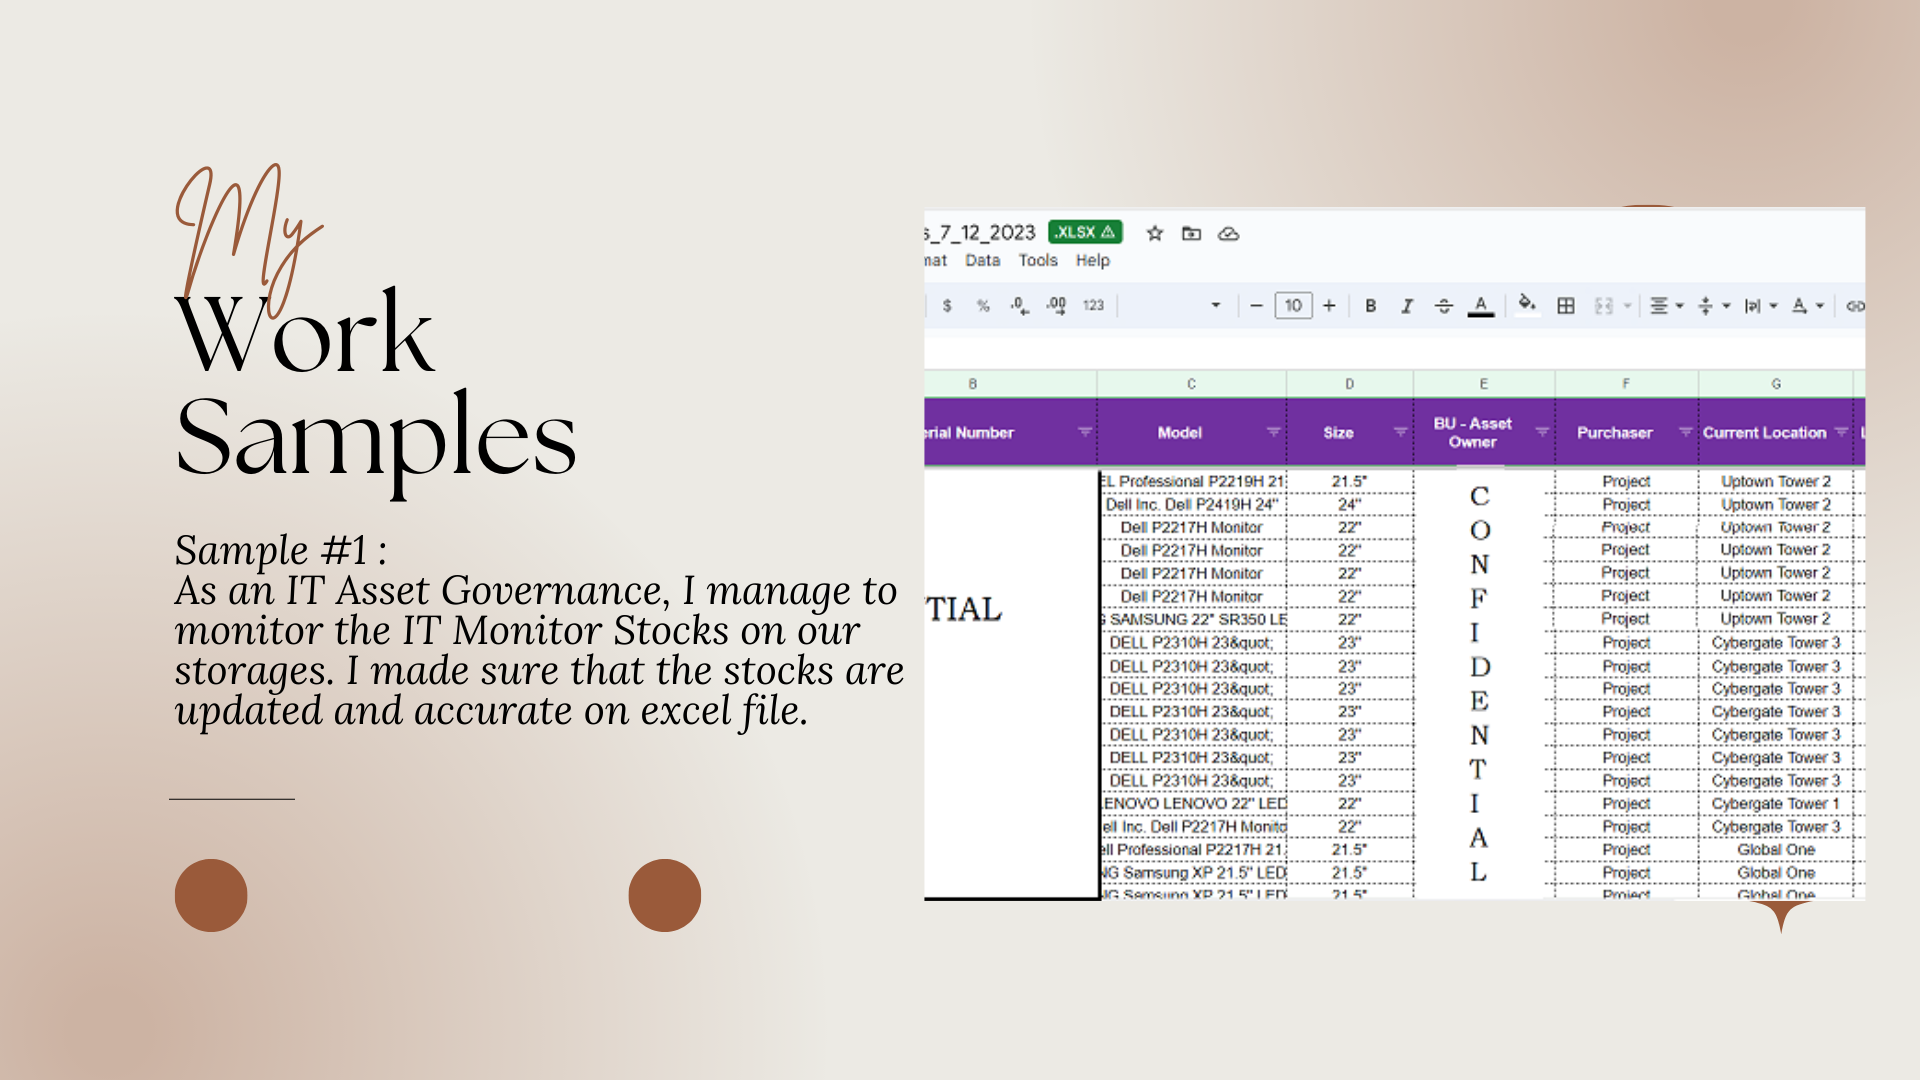
Task: Toggle bold formatting
Action: click(x=1370, y=306)
